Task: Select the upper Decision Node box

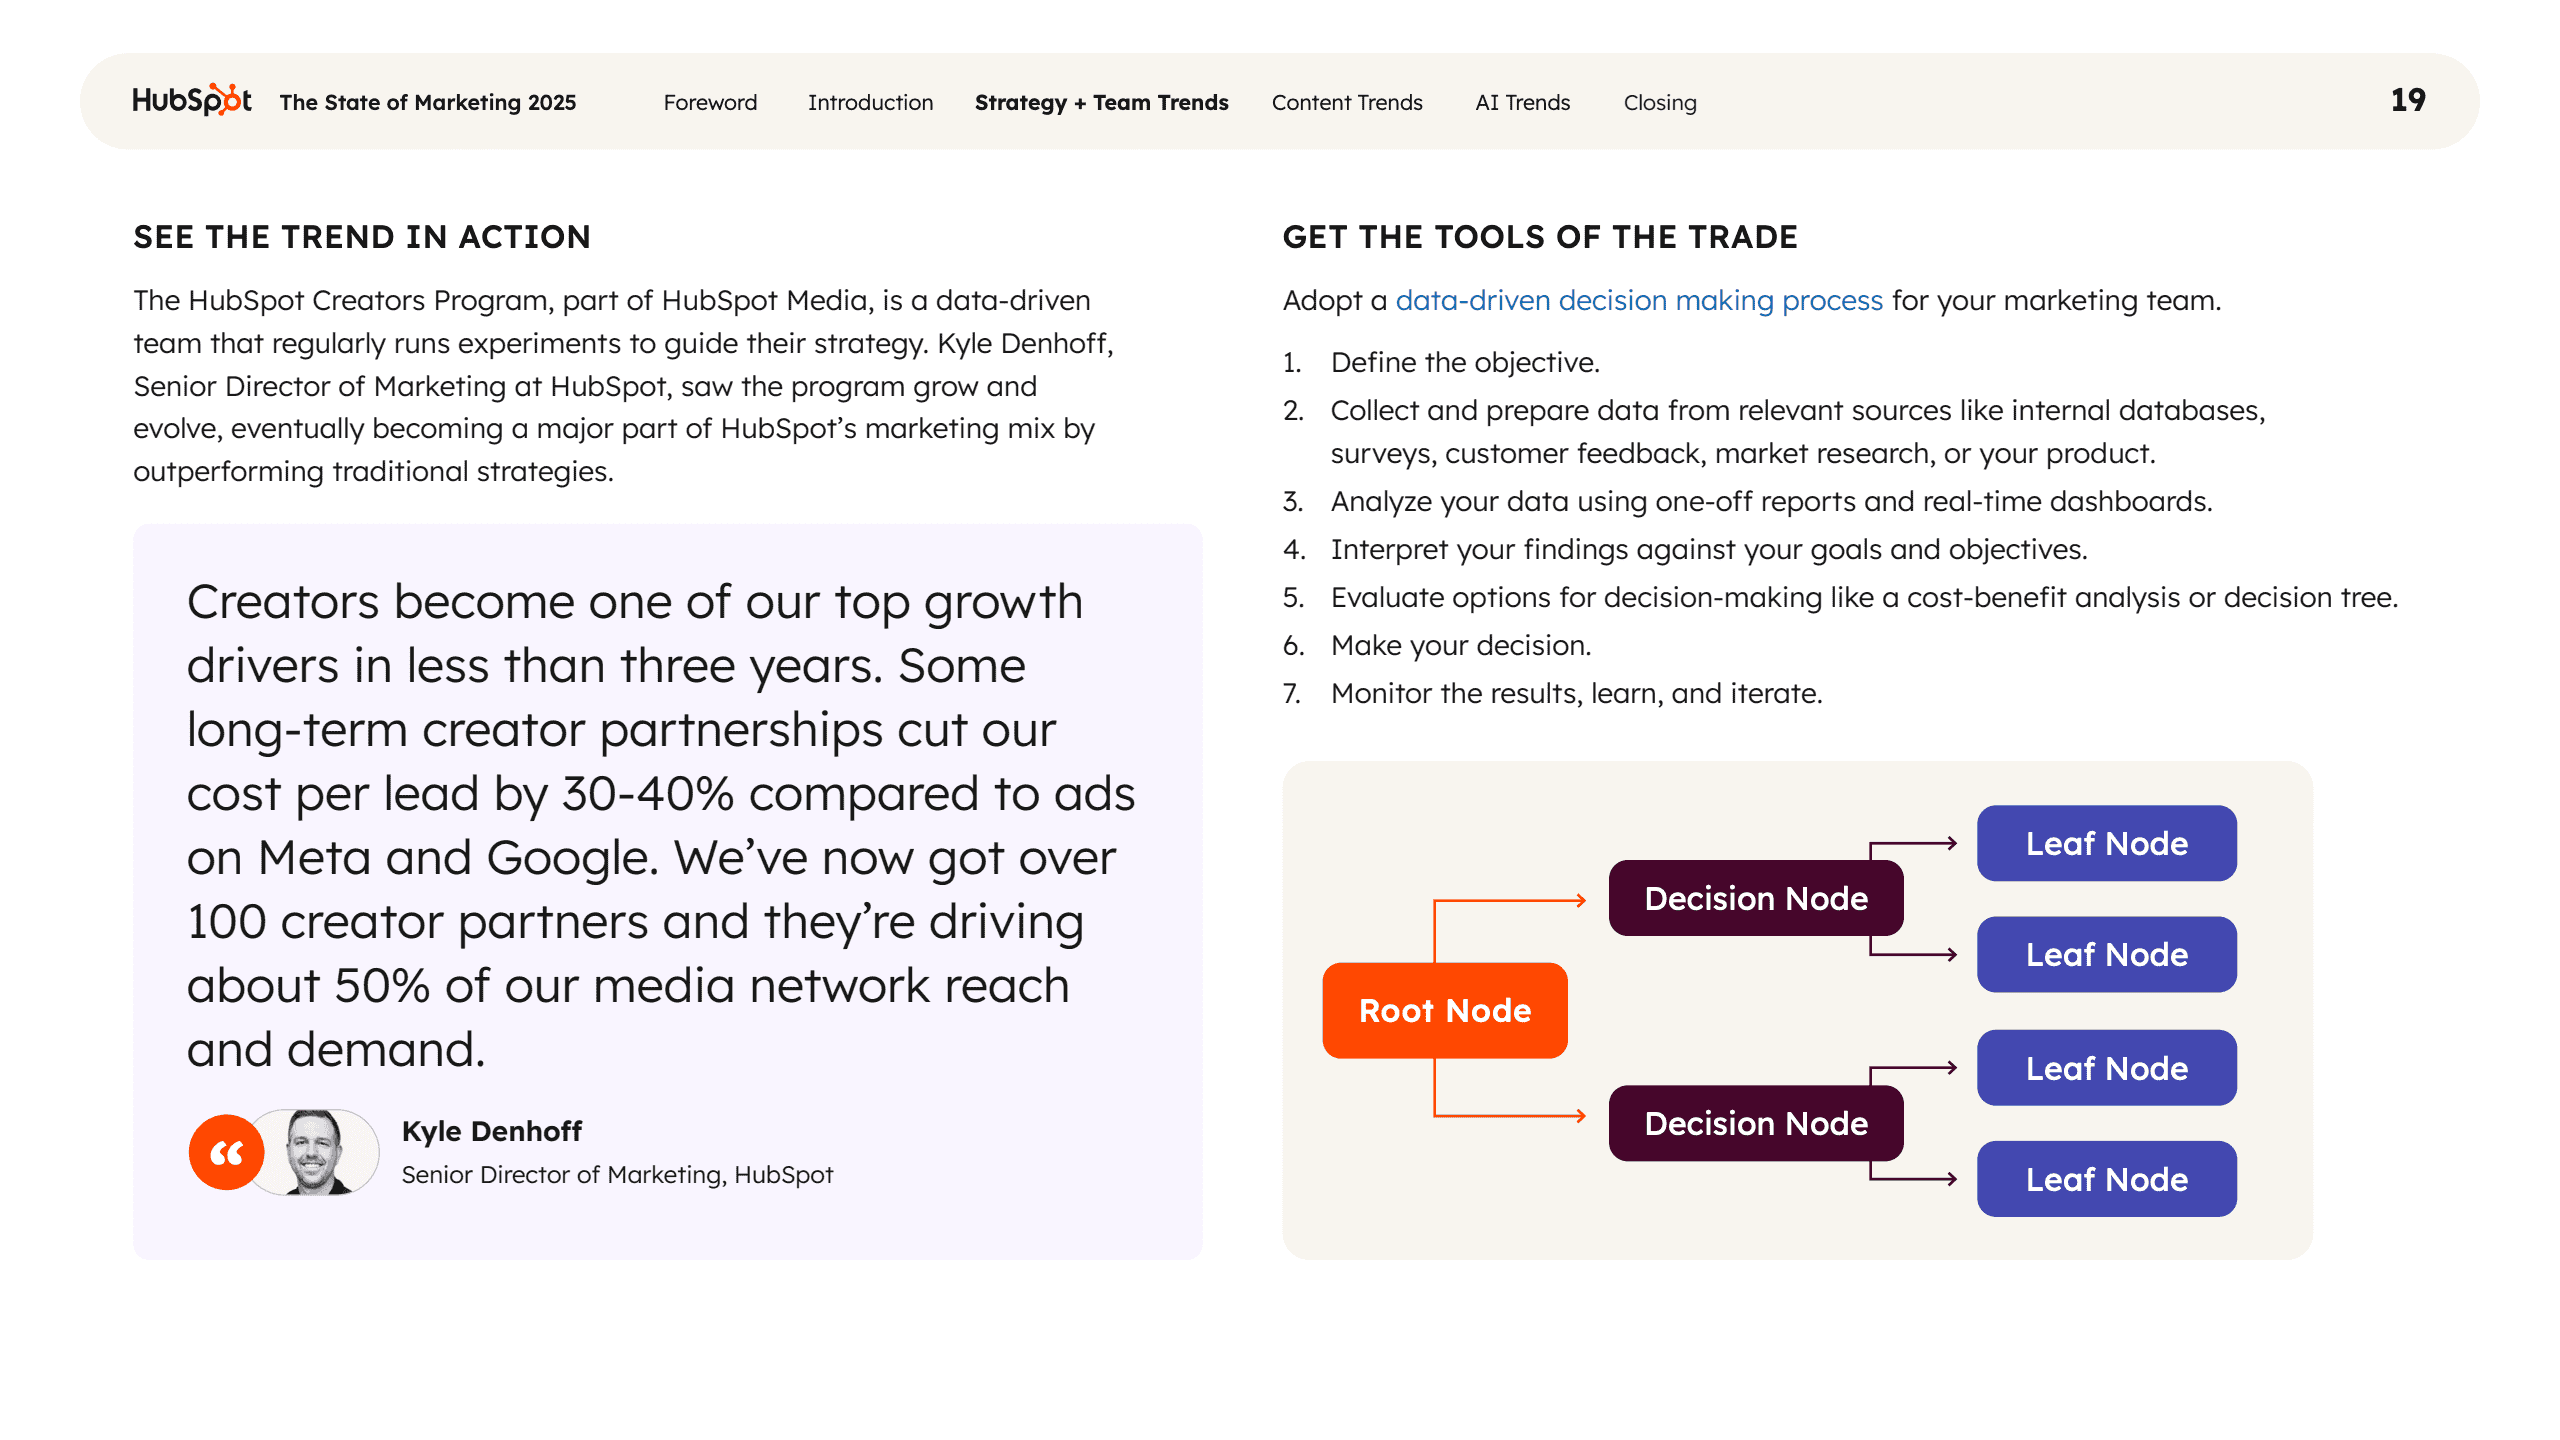Action: (1755, 898)
